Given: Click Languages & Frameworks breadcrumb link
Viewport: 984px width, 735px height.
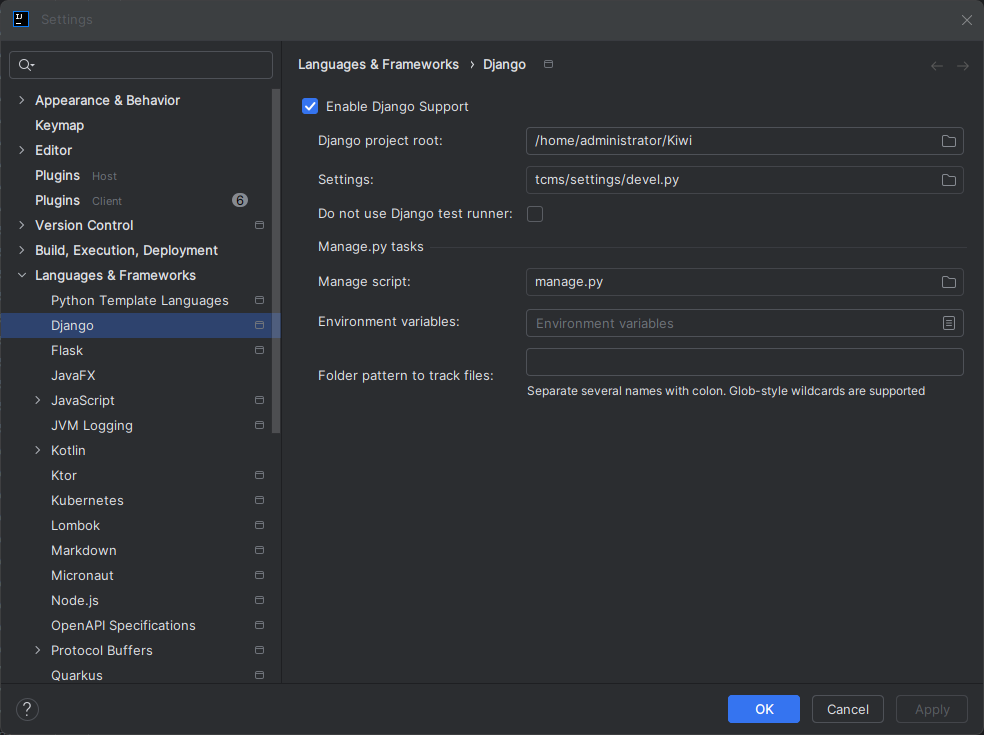Looking at the screenshot, I should pos(378,64).
